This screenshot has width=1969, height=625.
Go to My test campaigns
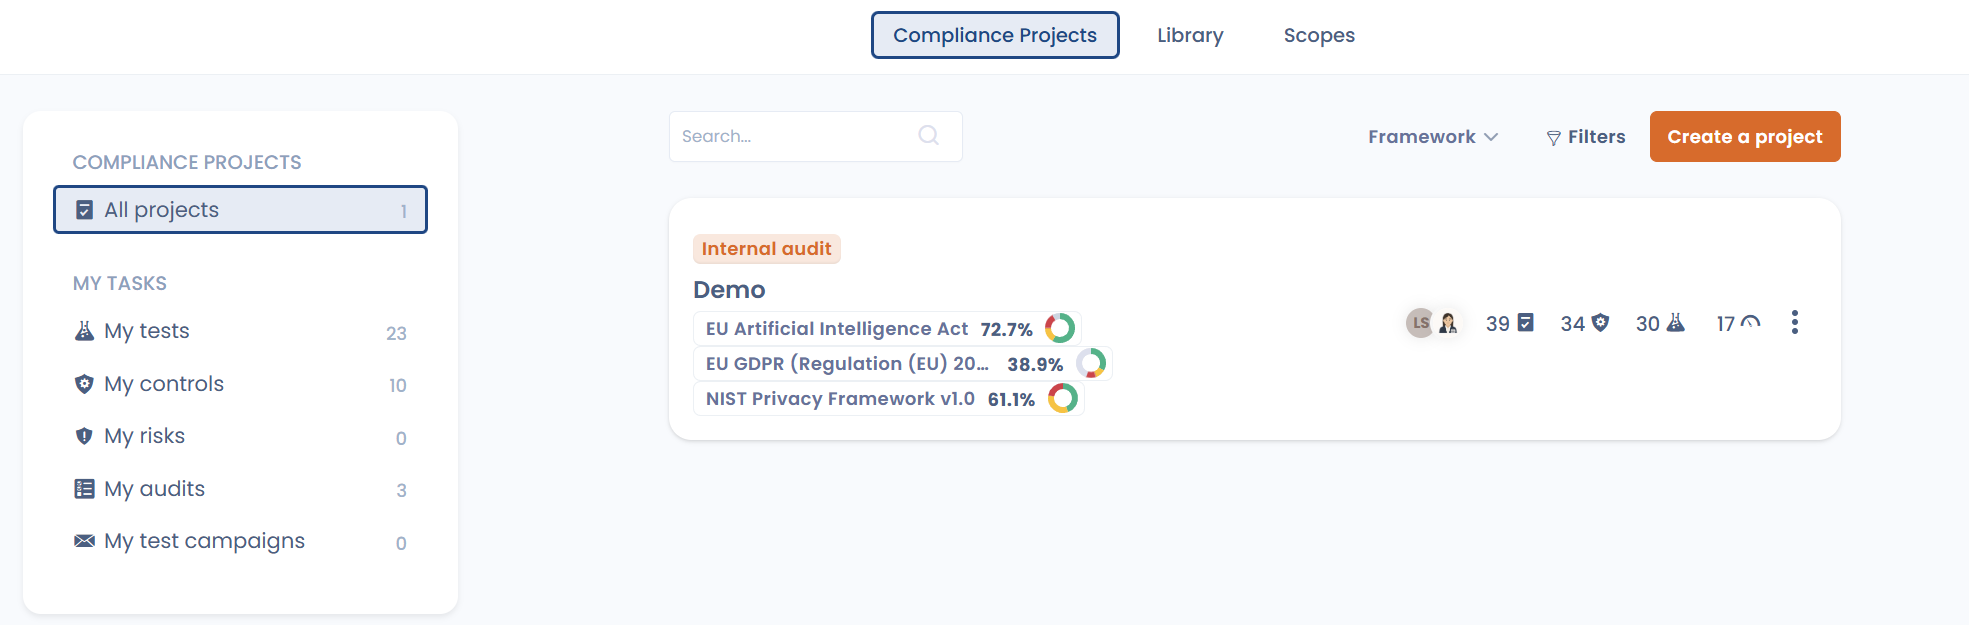pos(204,541)
